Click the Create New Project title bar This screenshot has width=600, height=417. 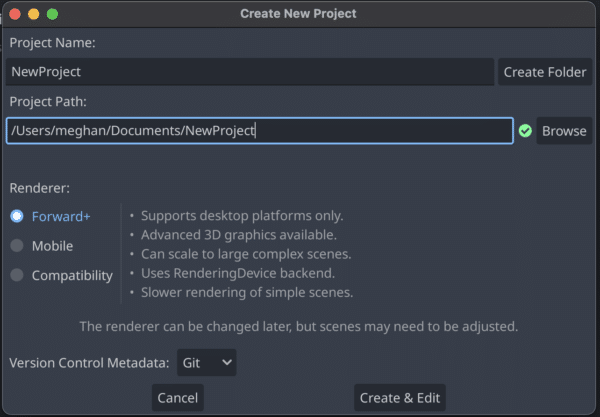(298, 14)
